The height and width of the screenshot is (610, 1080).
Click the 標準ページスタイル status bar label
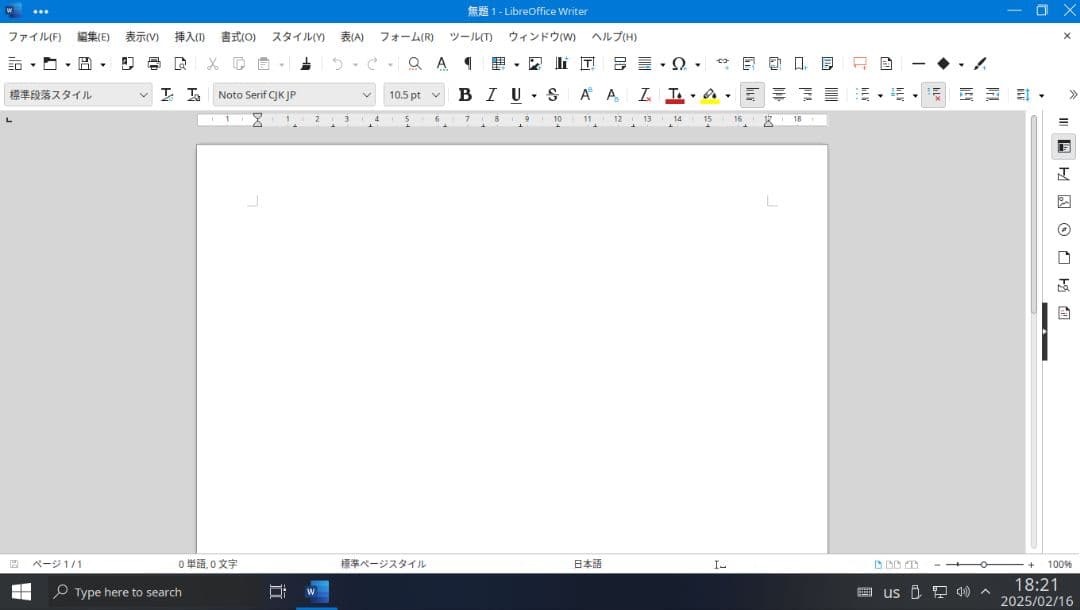[383, 564]
